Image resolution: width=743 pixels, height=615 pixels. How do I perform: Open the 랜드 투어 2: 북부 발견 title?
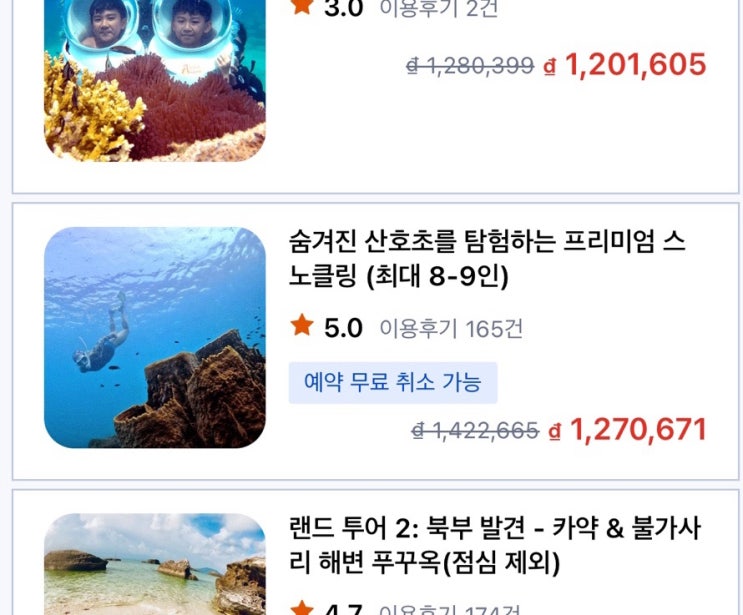pyautogui.click(x=495, y=544)
